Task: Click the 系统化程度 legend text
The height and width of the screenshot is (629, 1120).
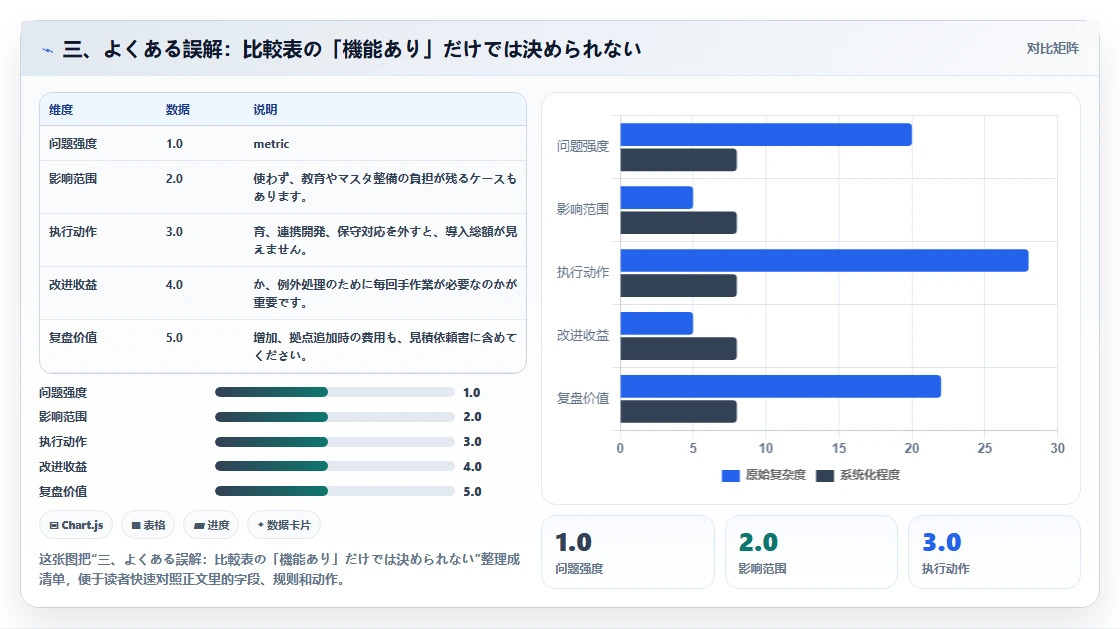Action: point(870,475)
